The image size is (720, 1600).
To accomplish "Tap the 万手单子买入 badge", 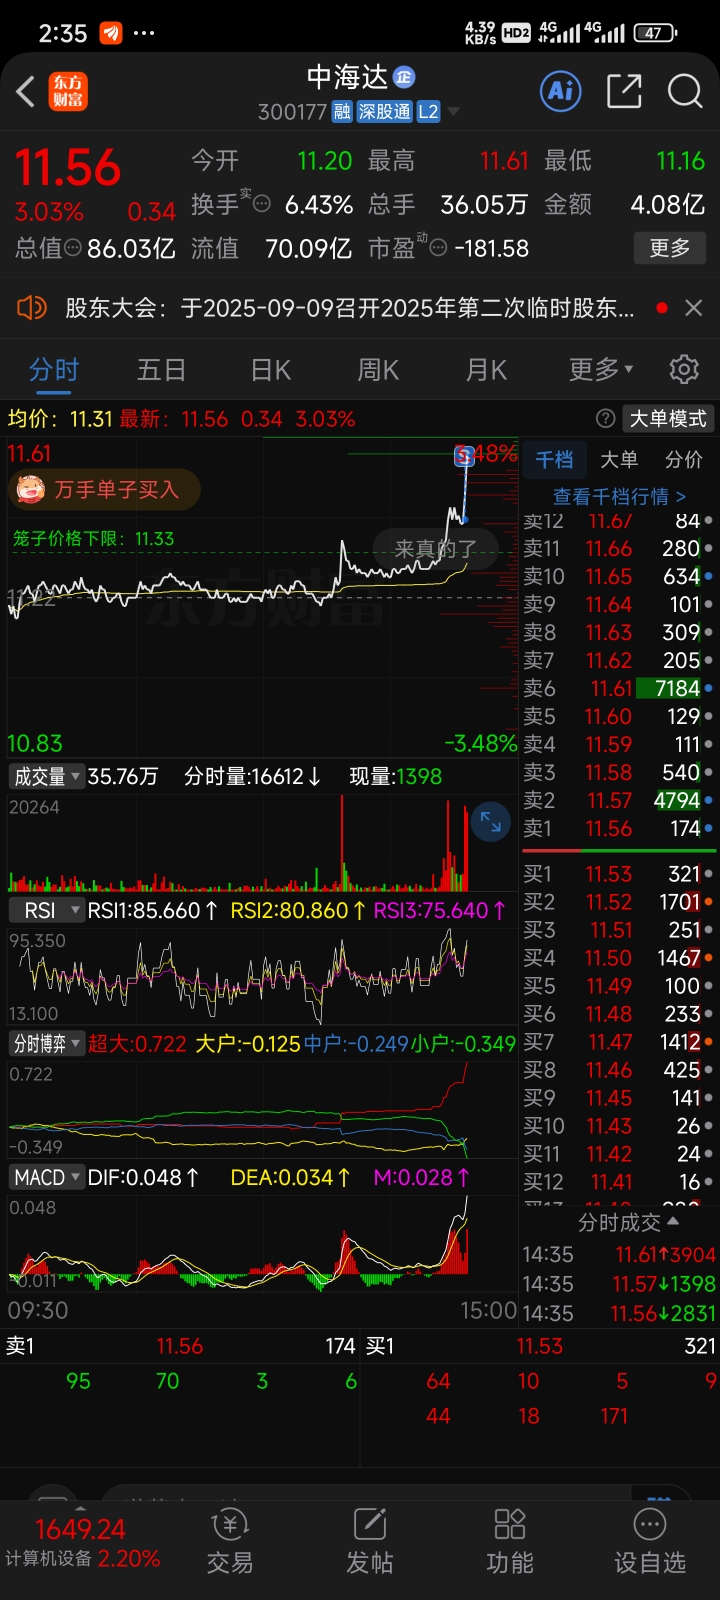I will coord(105,489).
